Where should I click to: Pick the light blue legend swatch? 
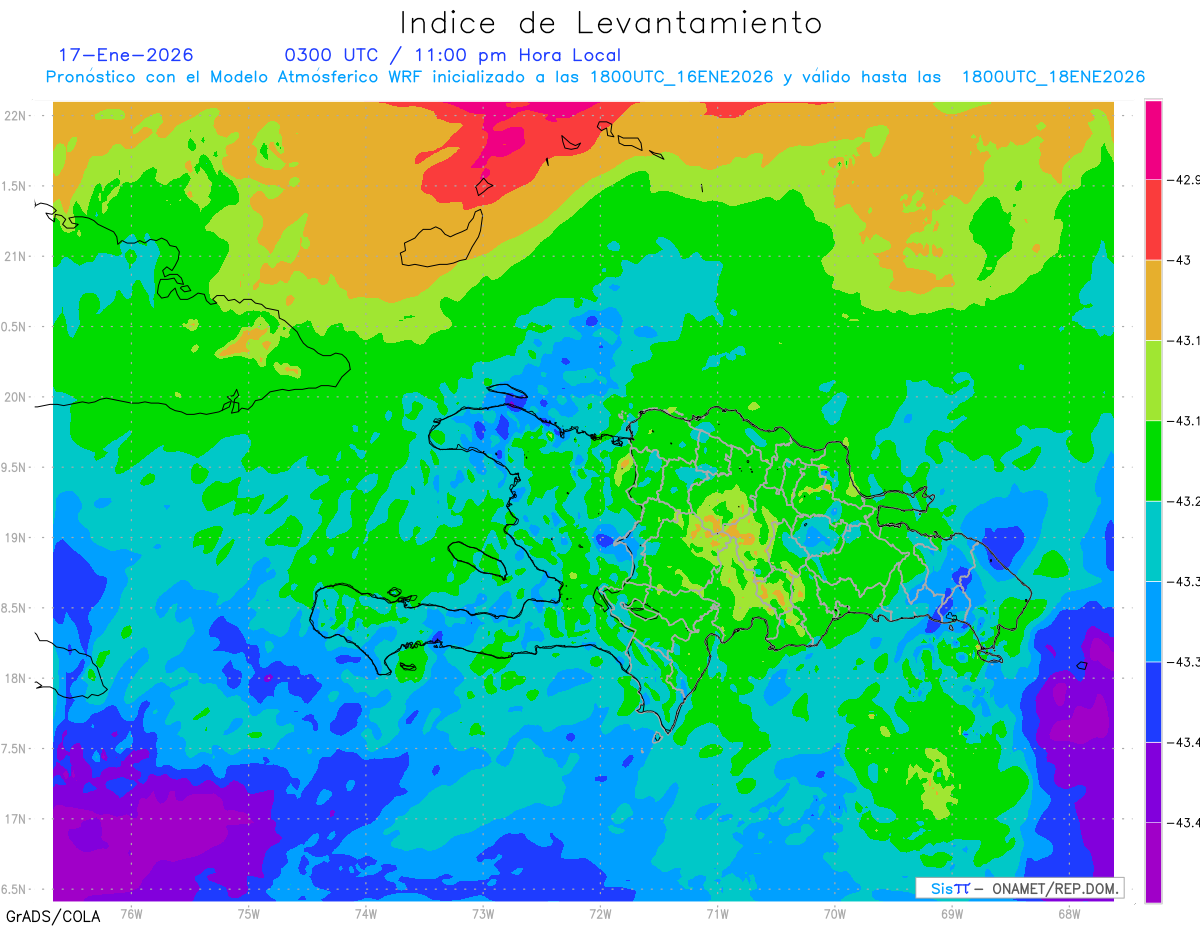[1153, 621]
